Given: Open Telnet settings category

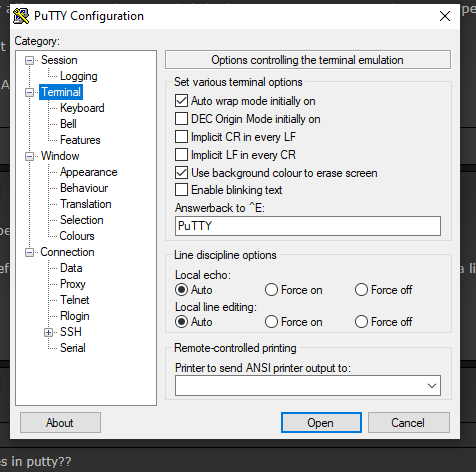Looking at the screenshot, I should [75, 300].
